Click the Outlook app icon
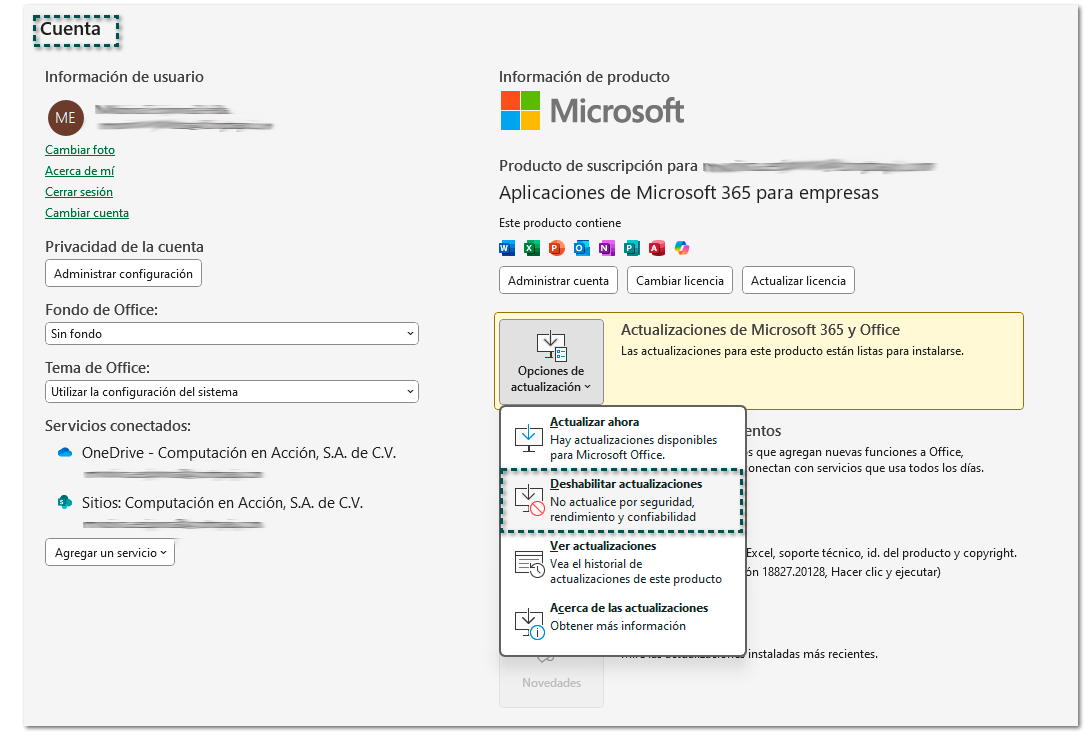 point(582,248)
